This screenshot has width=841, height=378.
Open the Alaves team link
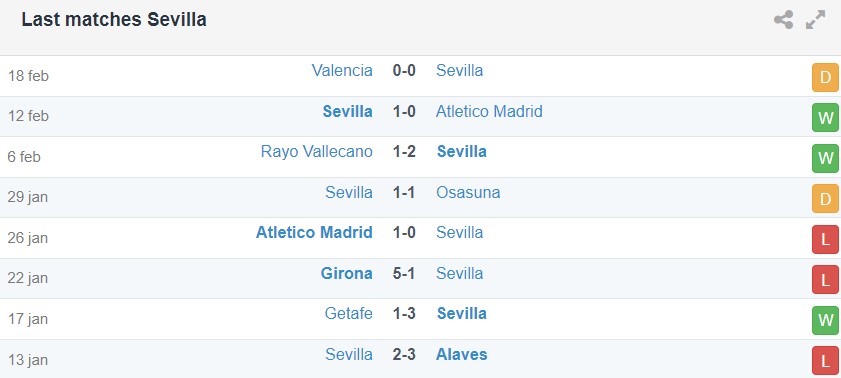click(462, 354)
